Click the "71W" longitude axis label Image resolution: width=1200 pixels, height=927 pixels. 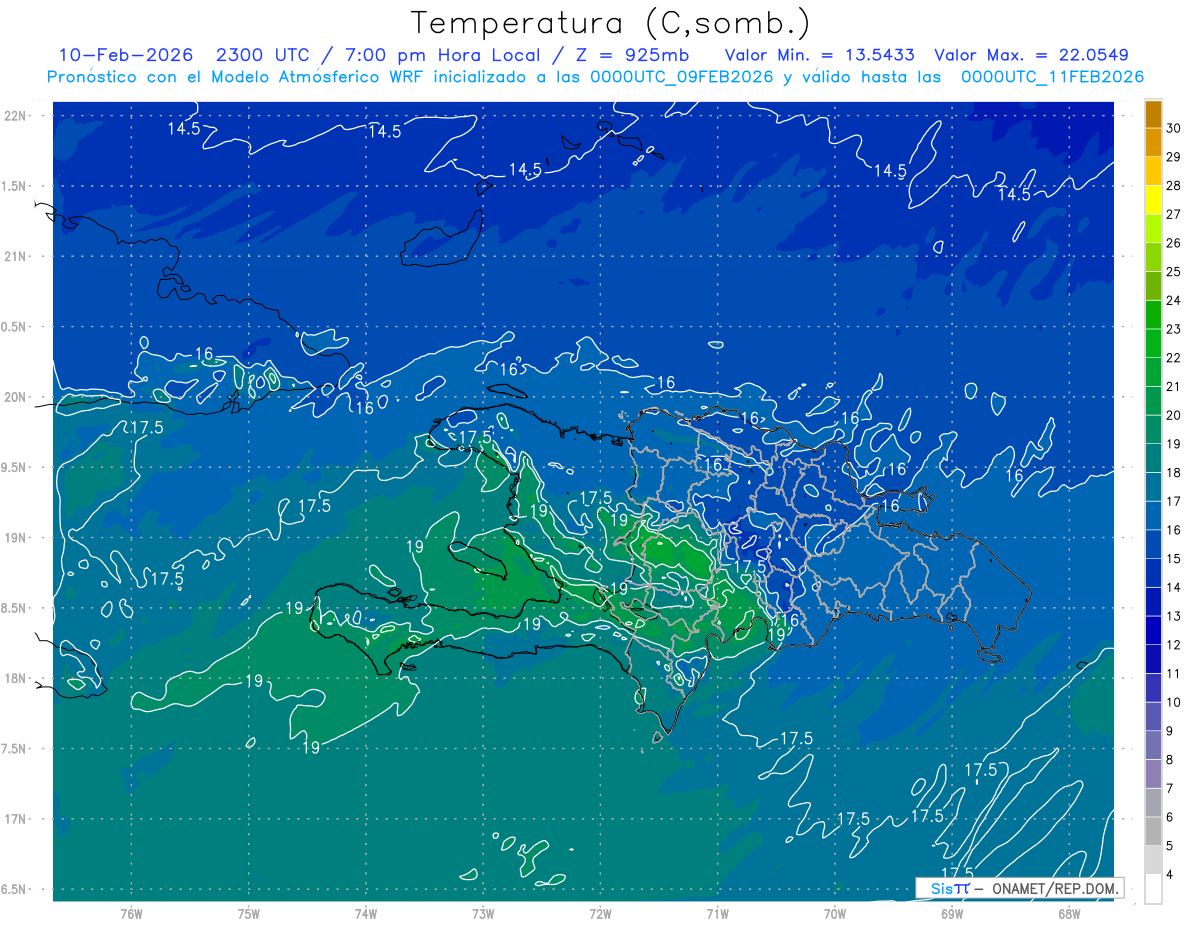click(x=717, y=915)
